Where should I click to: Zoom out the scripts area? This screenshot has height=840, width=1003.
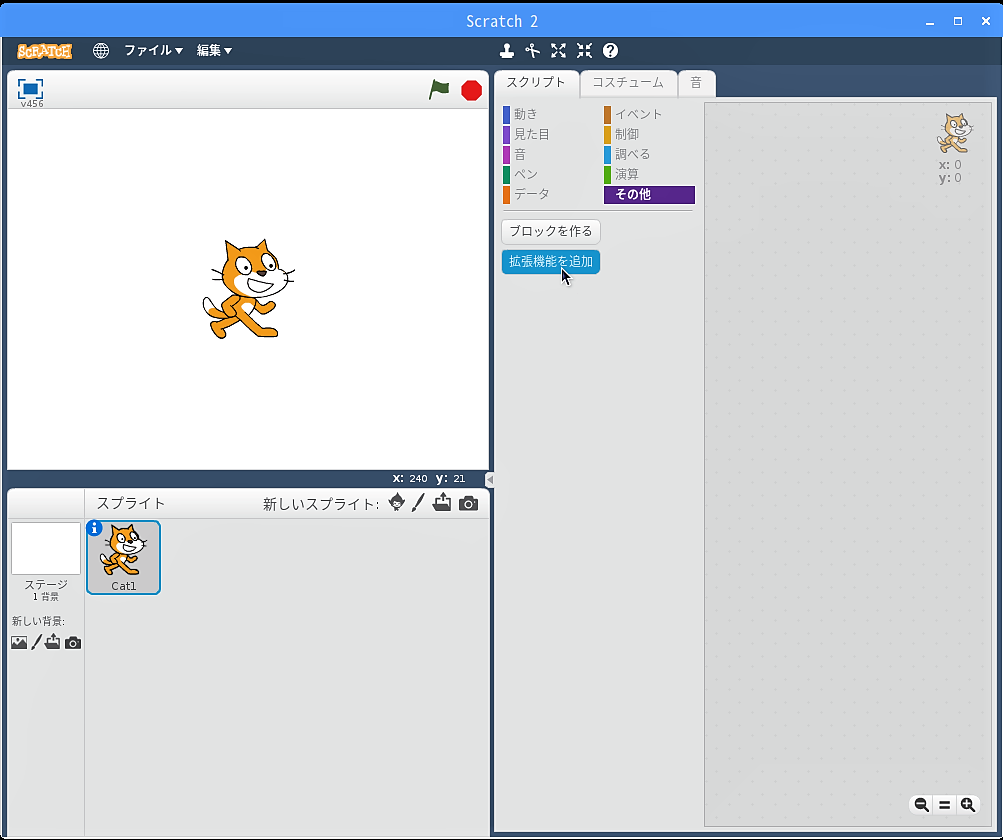pos(922,805)
